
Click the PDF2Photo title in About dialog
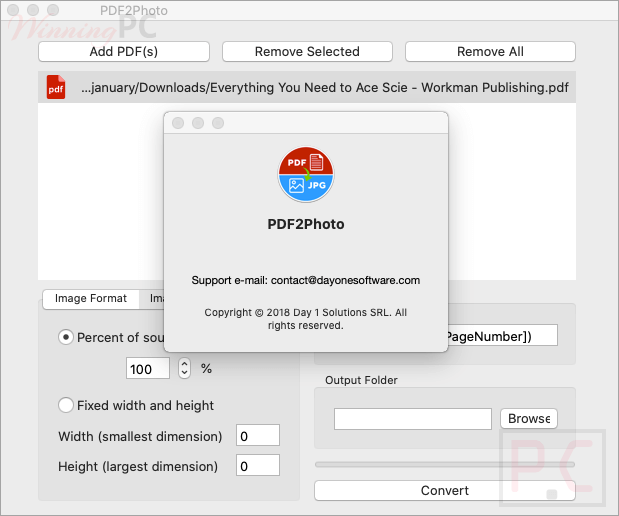click(306, 224)
